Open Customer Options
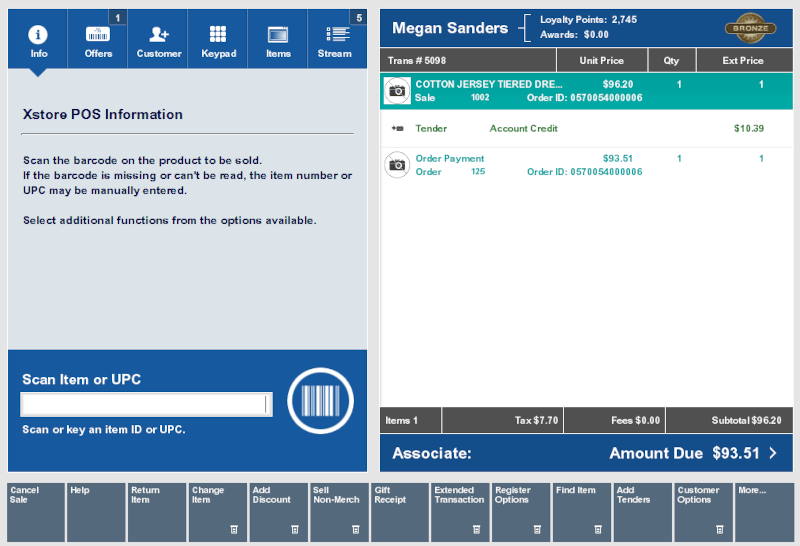This screenshot has height=546, width=800. [703, 512]
